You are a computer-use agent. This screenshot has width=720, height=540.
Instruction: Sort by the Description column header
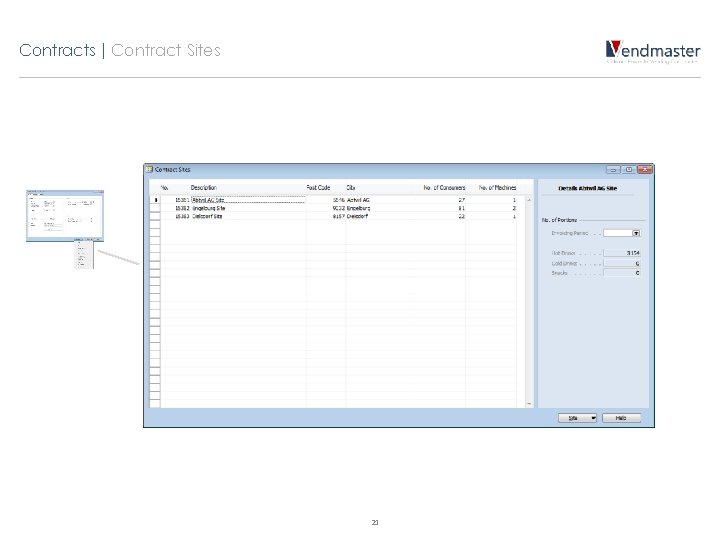click(x=203, y=187)
